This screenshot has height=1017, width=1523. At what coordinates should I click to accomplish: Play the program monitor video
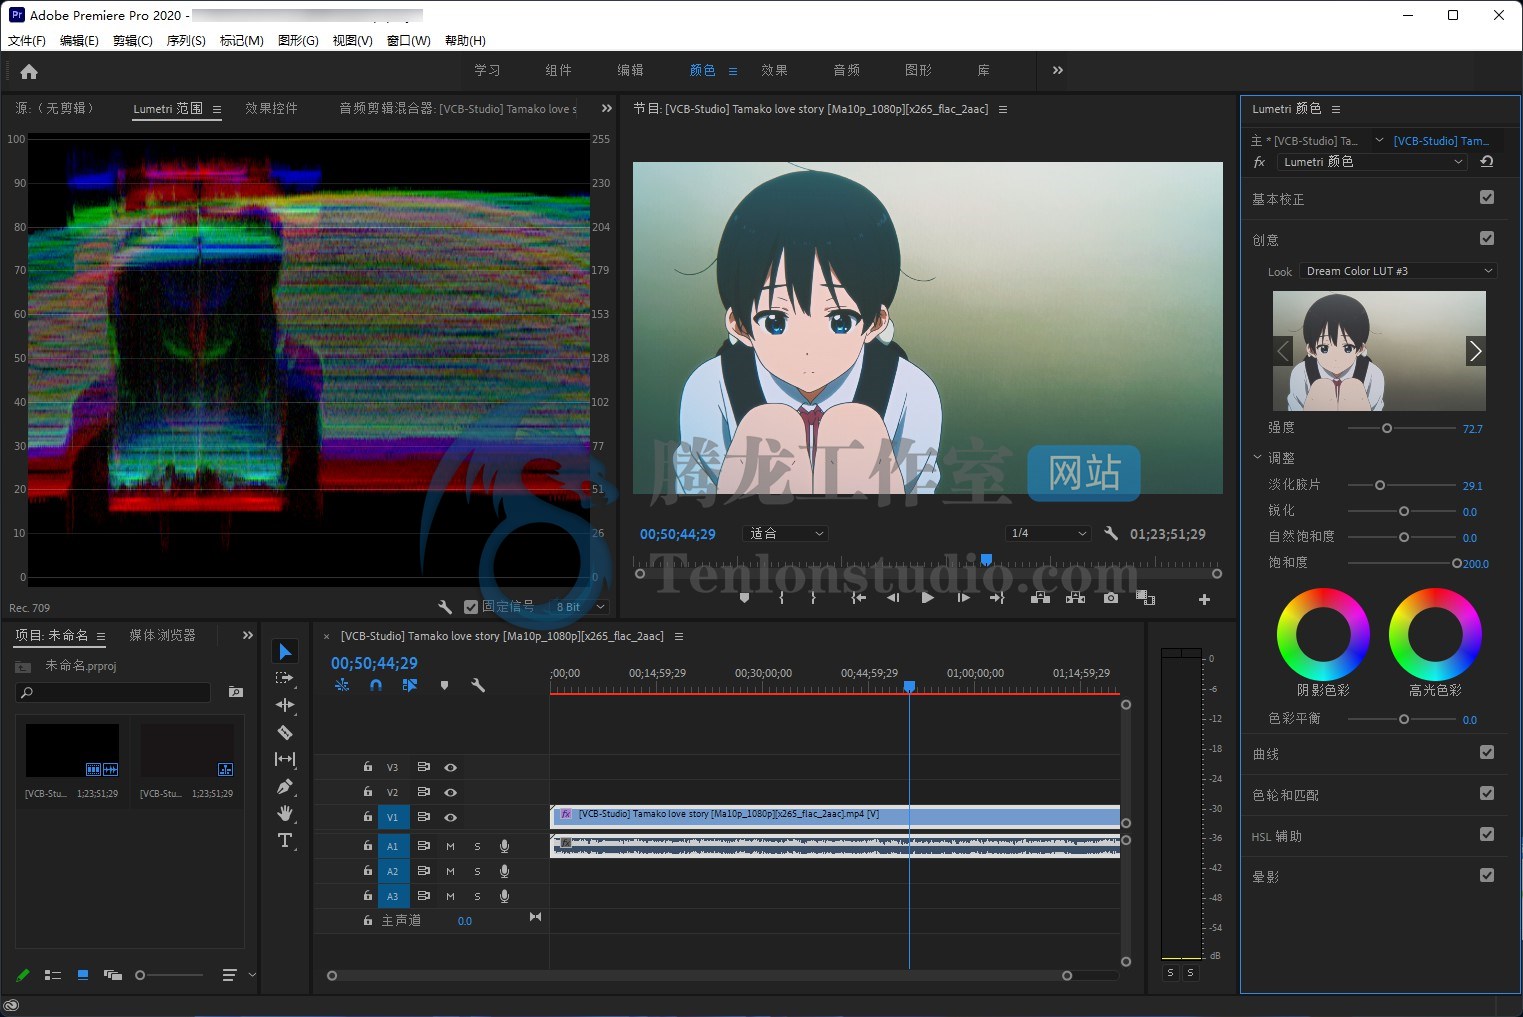pos(927,598)
